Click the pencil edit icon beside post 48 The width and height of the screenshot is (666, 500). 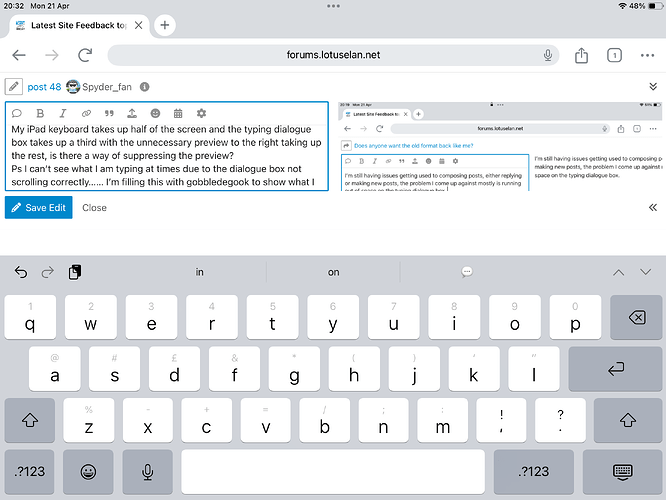pyautogui.click(x=14, y=87)
